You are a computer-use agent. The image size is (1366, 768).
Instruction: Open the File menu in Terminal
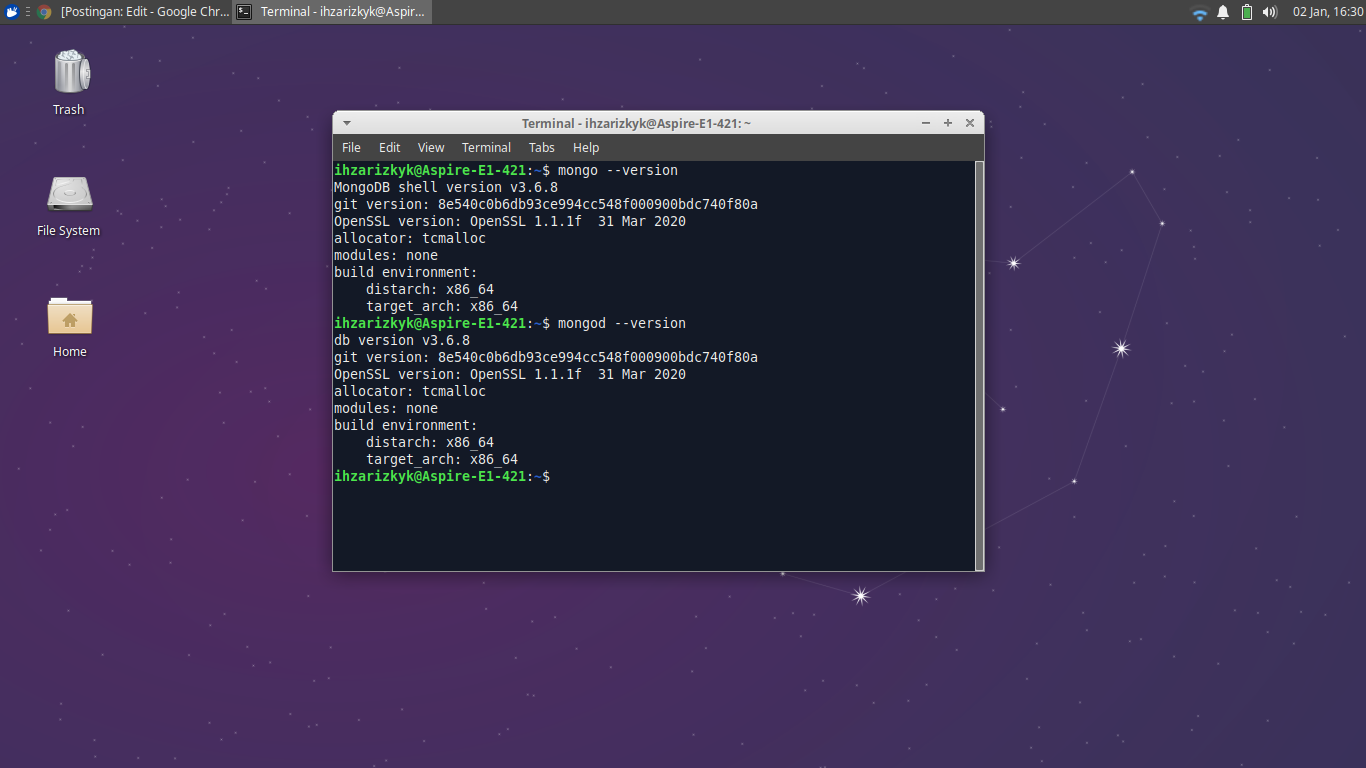(x=351, y=147)
